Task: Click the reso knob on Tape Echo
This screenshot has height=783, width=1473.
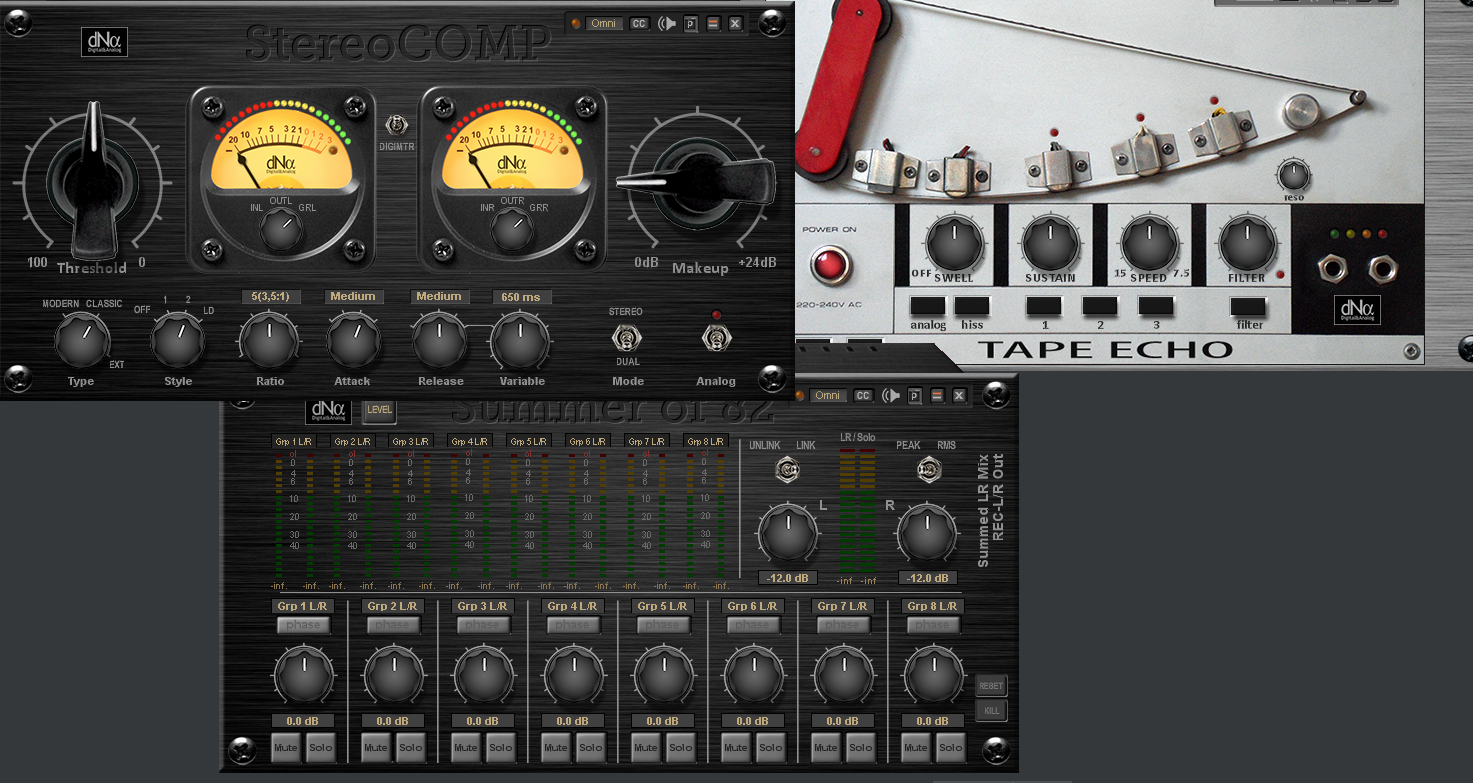Action: tap(1293, 175)
